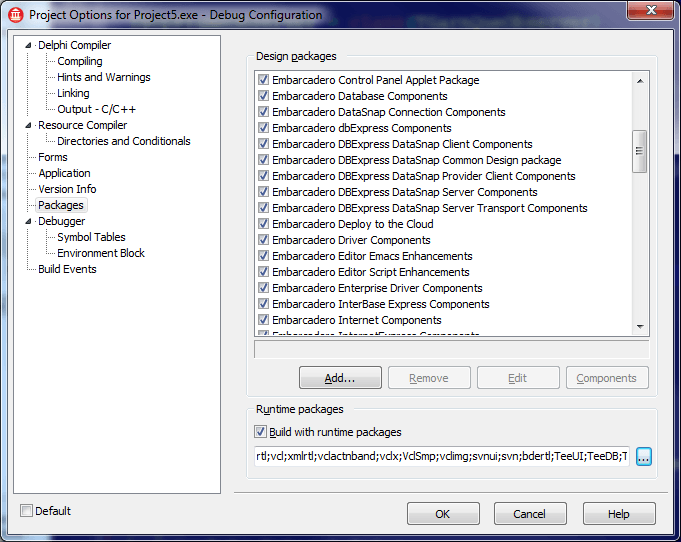Click design packages scrollbar up arrow
The image size is (681, 542).
640,81
